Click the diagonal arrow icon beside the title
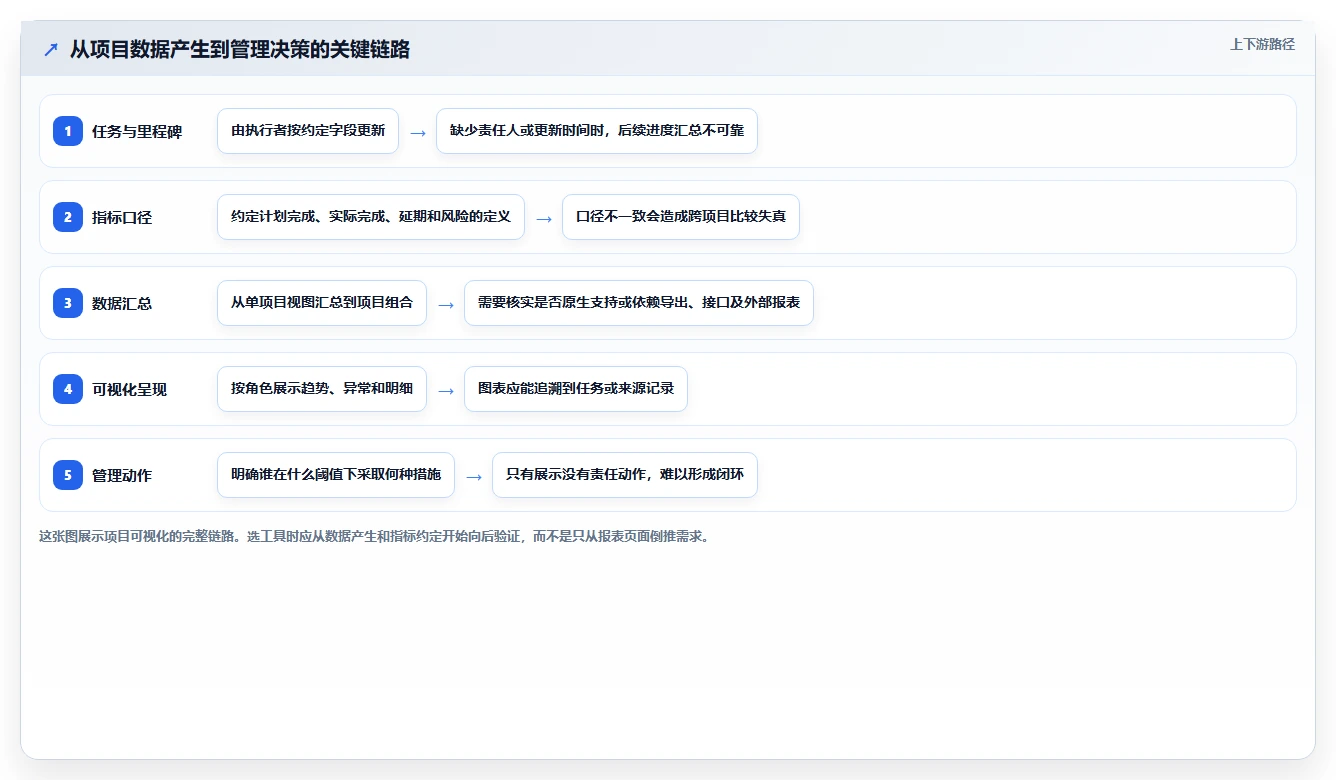The width and height of the screenshot is (1336, 780). [x=51, y=50]
